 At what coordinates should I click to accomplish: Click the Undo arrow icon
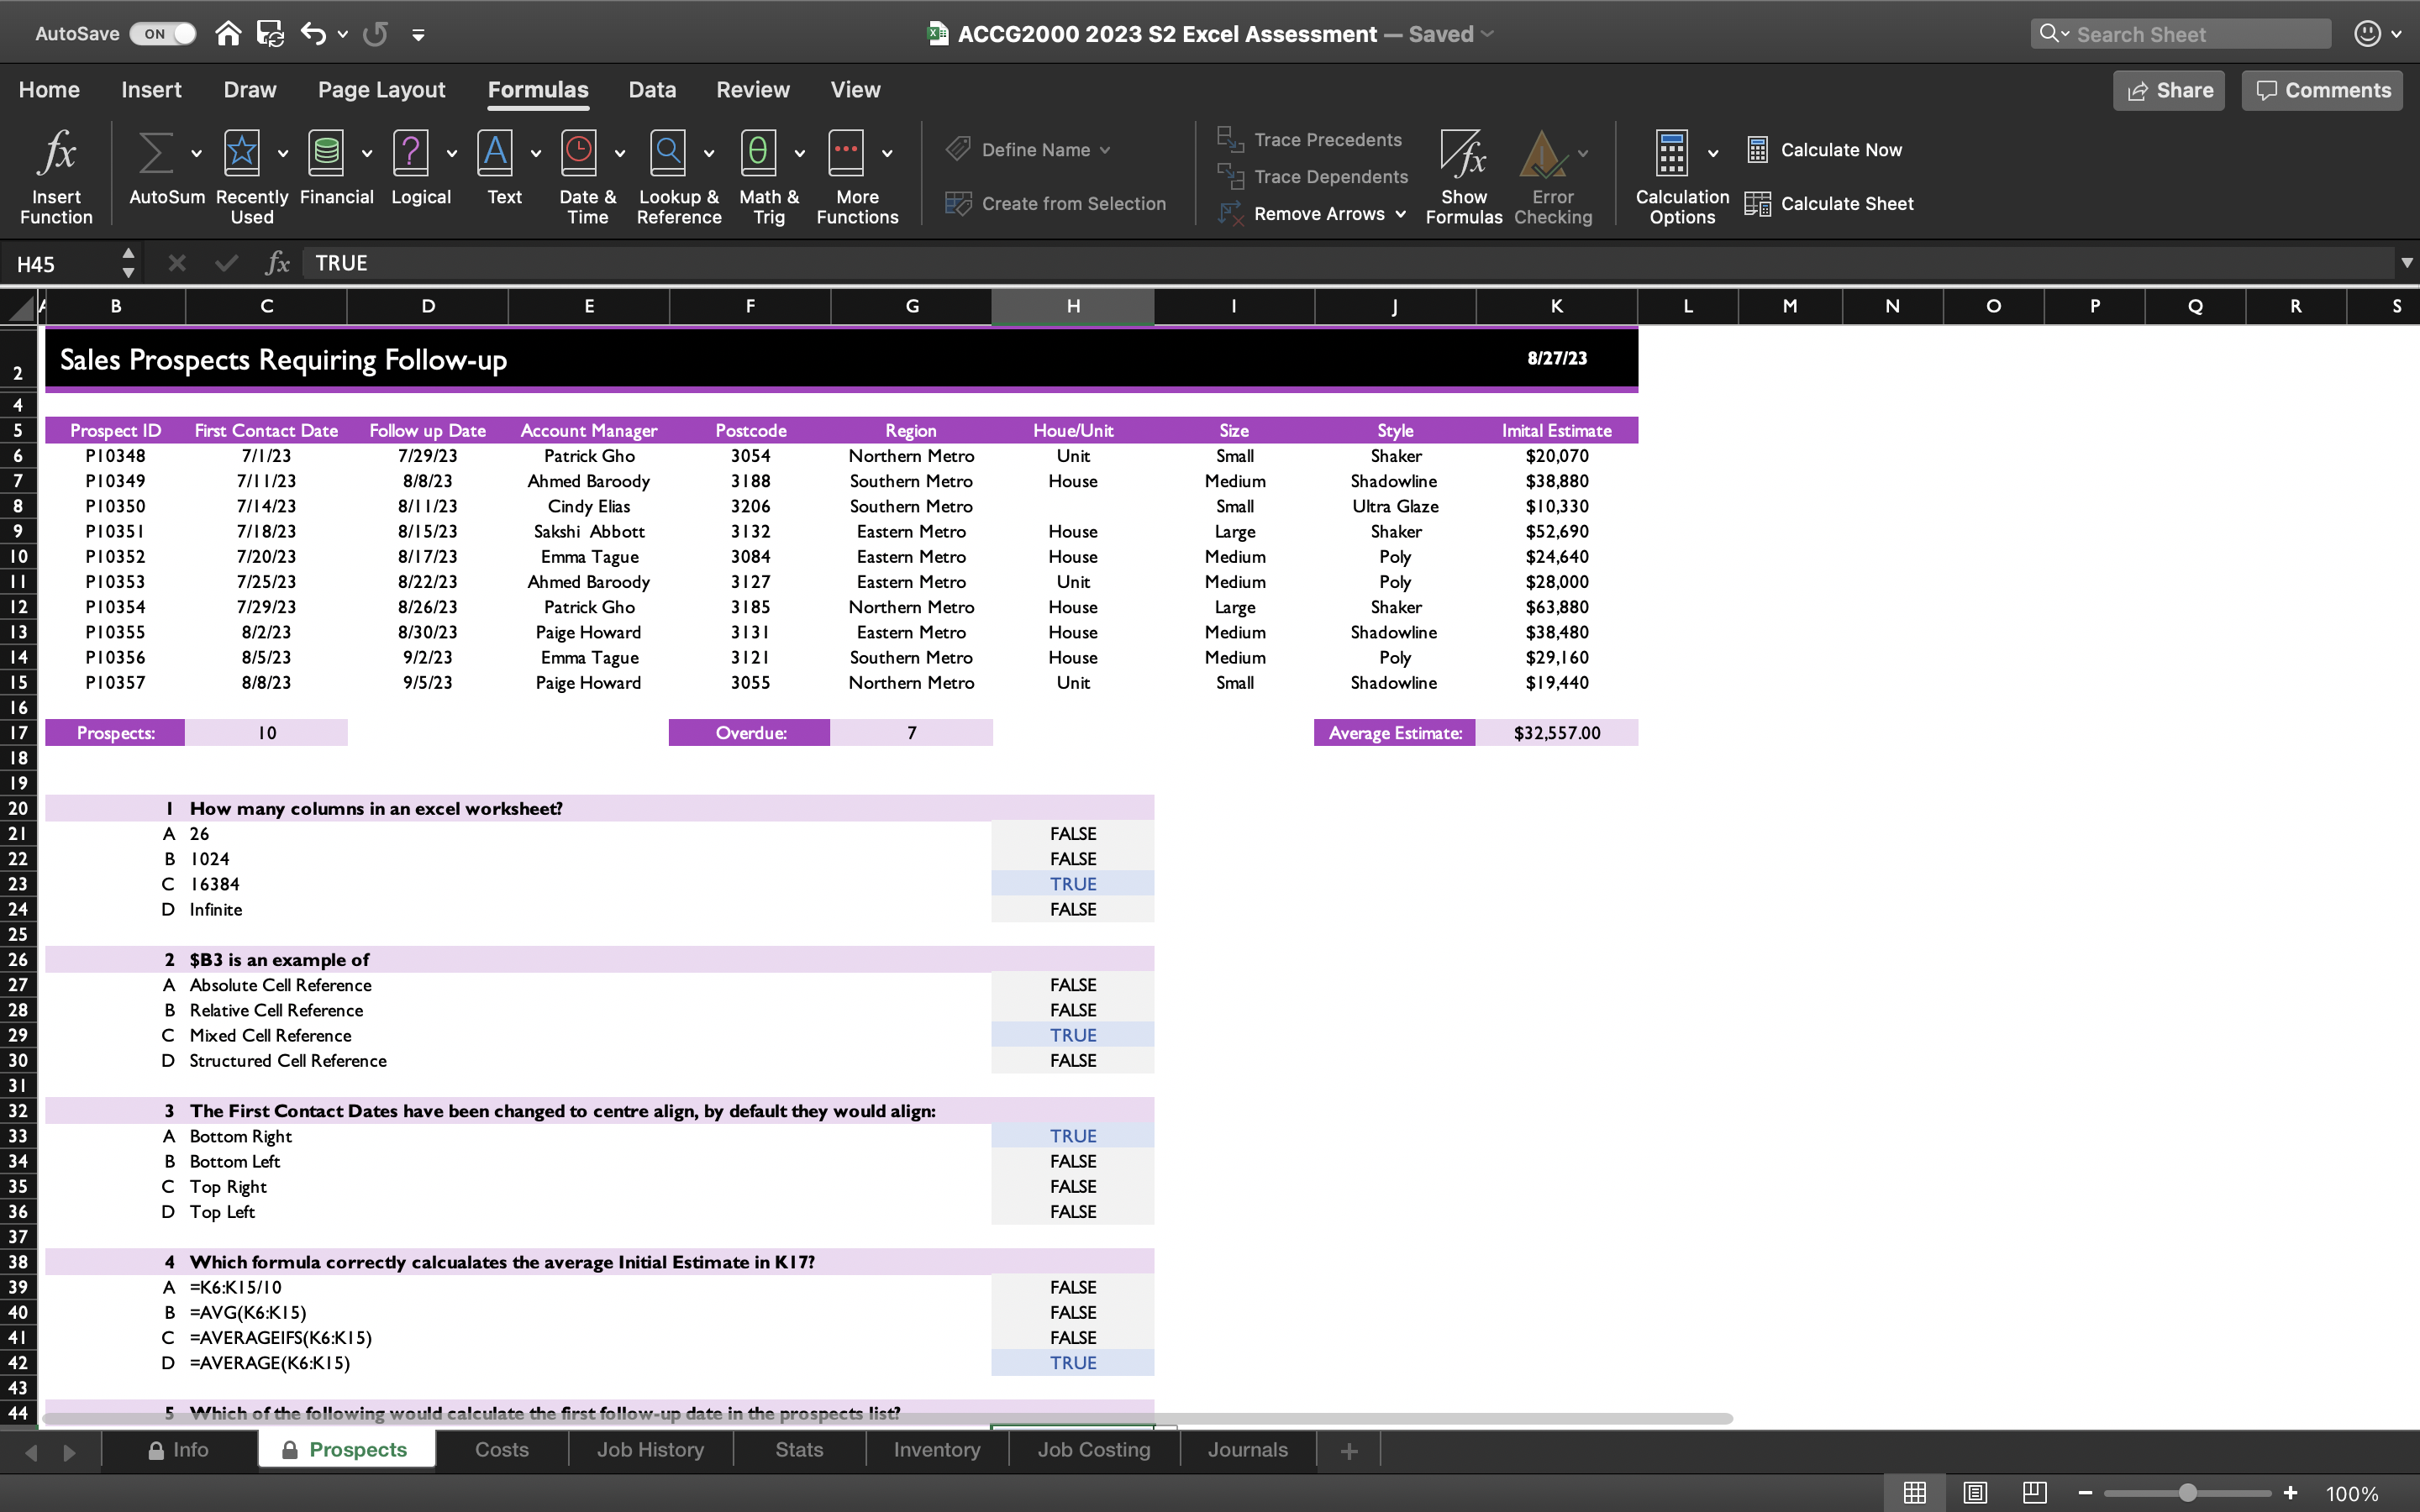click(313, 34)
